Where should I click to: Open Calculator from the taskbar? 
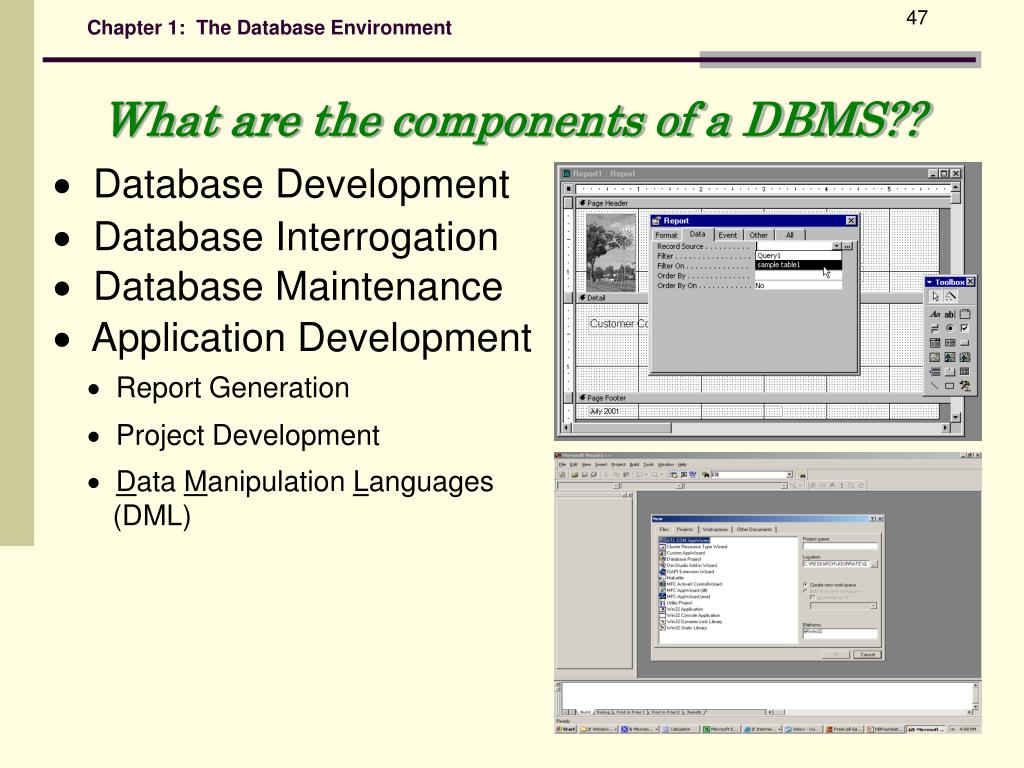(679, 729)
